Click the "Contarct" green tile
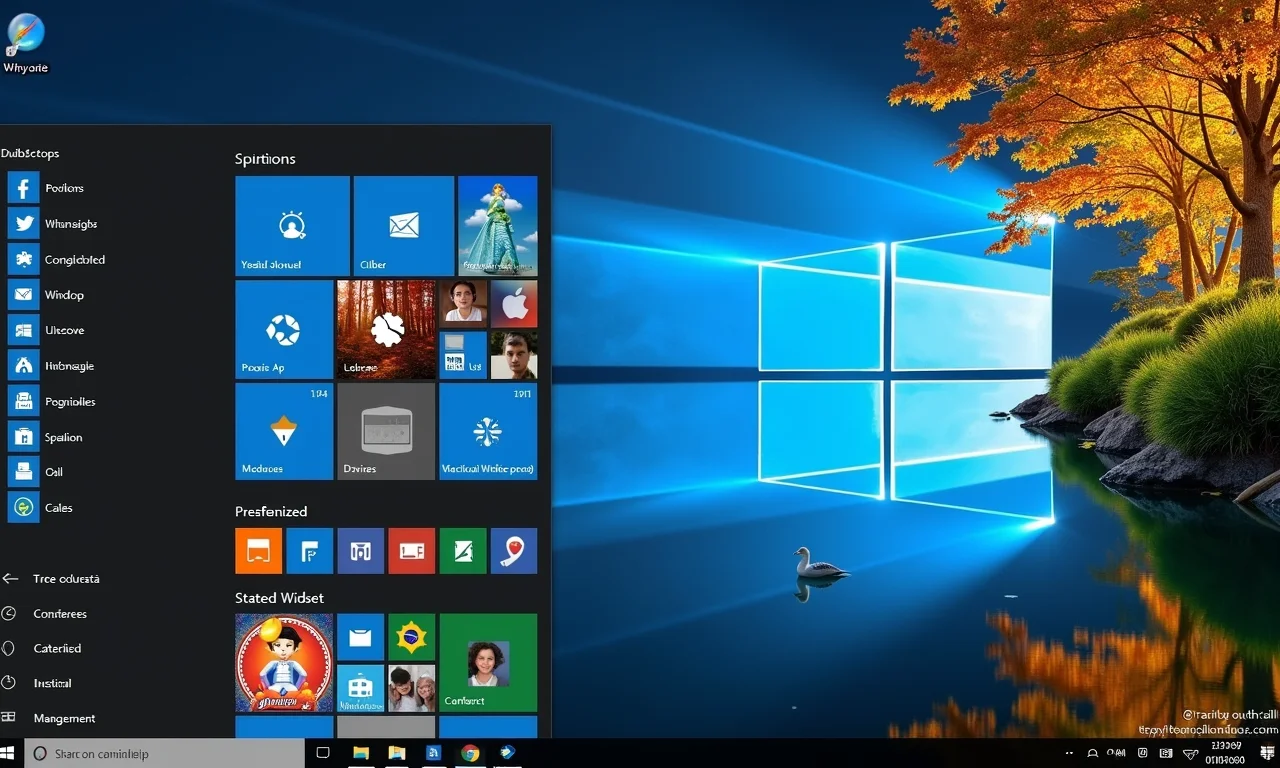 (488, 662)
